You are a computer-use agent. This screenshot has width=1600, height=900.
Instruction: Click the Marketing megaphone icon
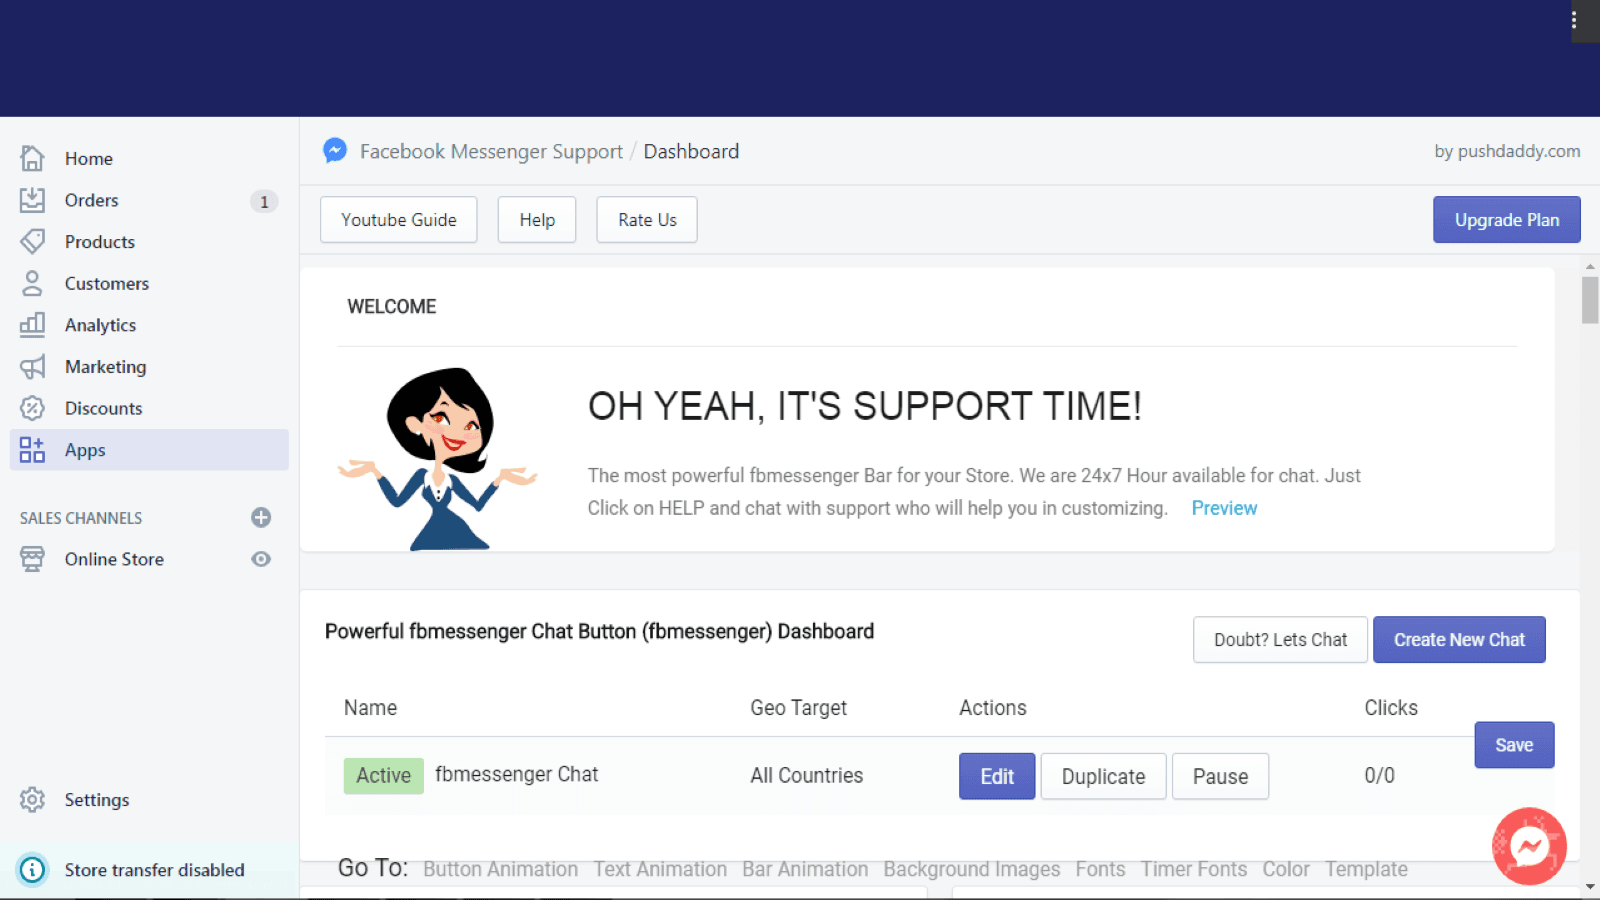click(x=31, y=366)
